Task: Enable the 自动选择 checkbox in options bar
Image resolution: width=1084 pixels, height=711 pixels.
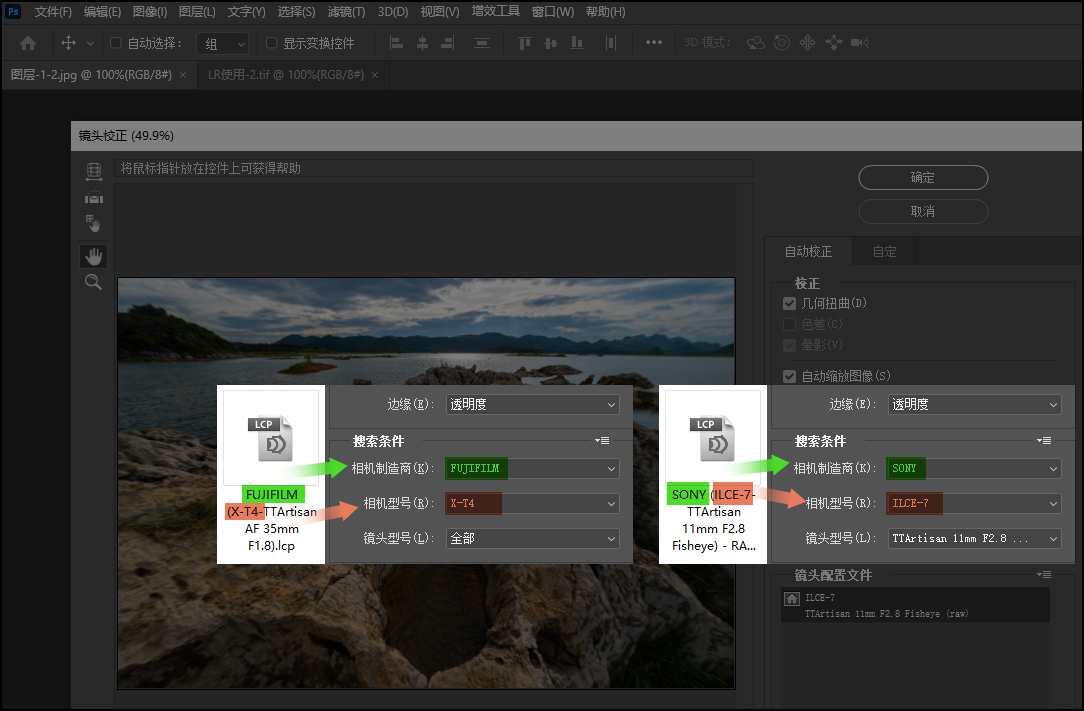Action: click(115, 43)
